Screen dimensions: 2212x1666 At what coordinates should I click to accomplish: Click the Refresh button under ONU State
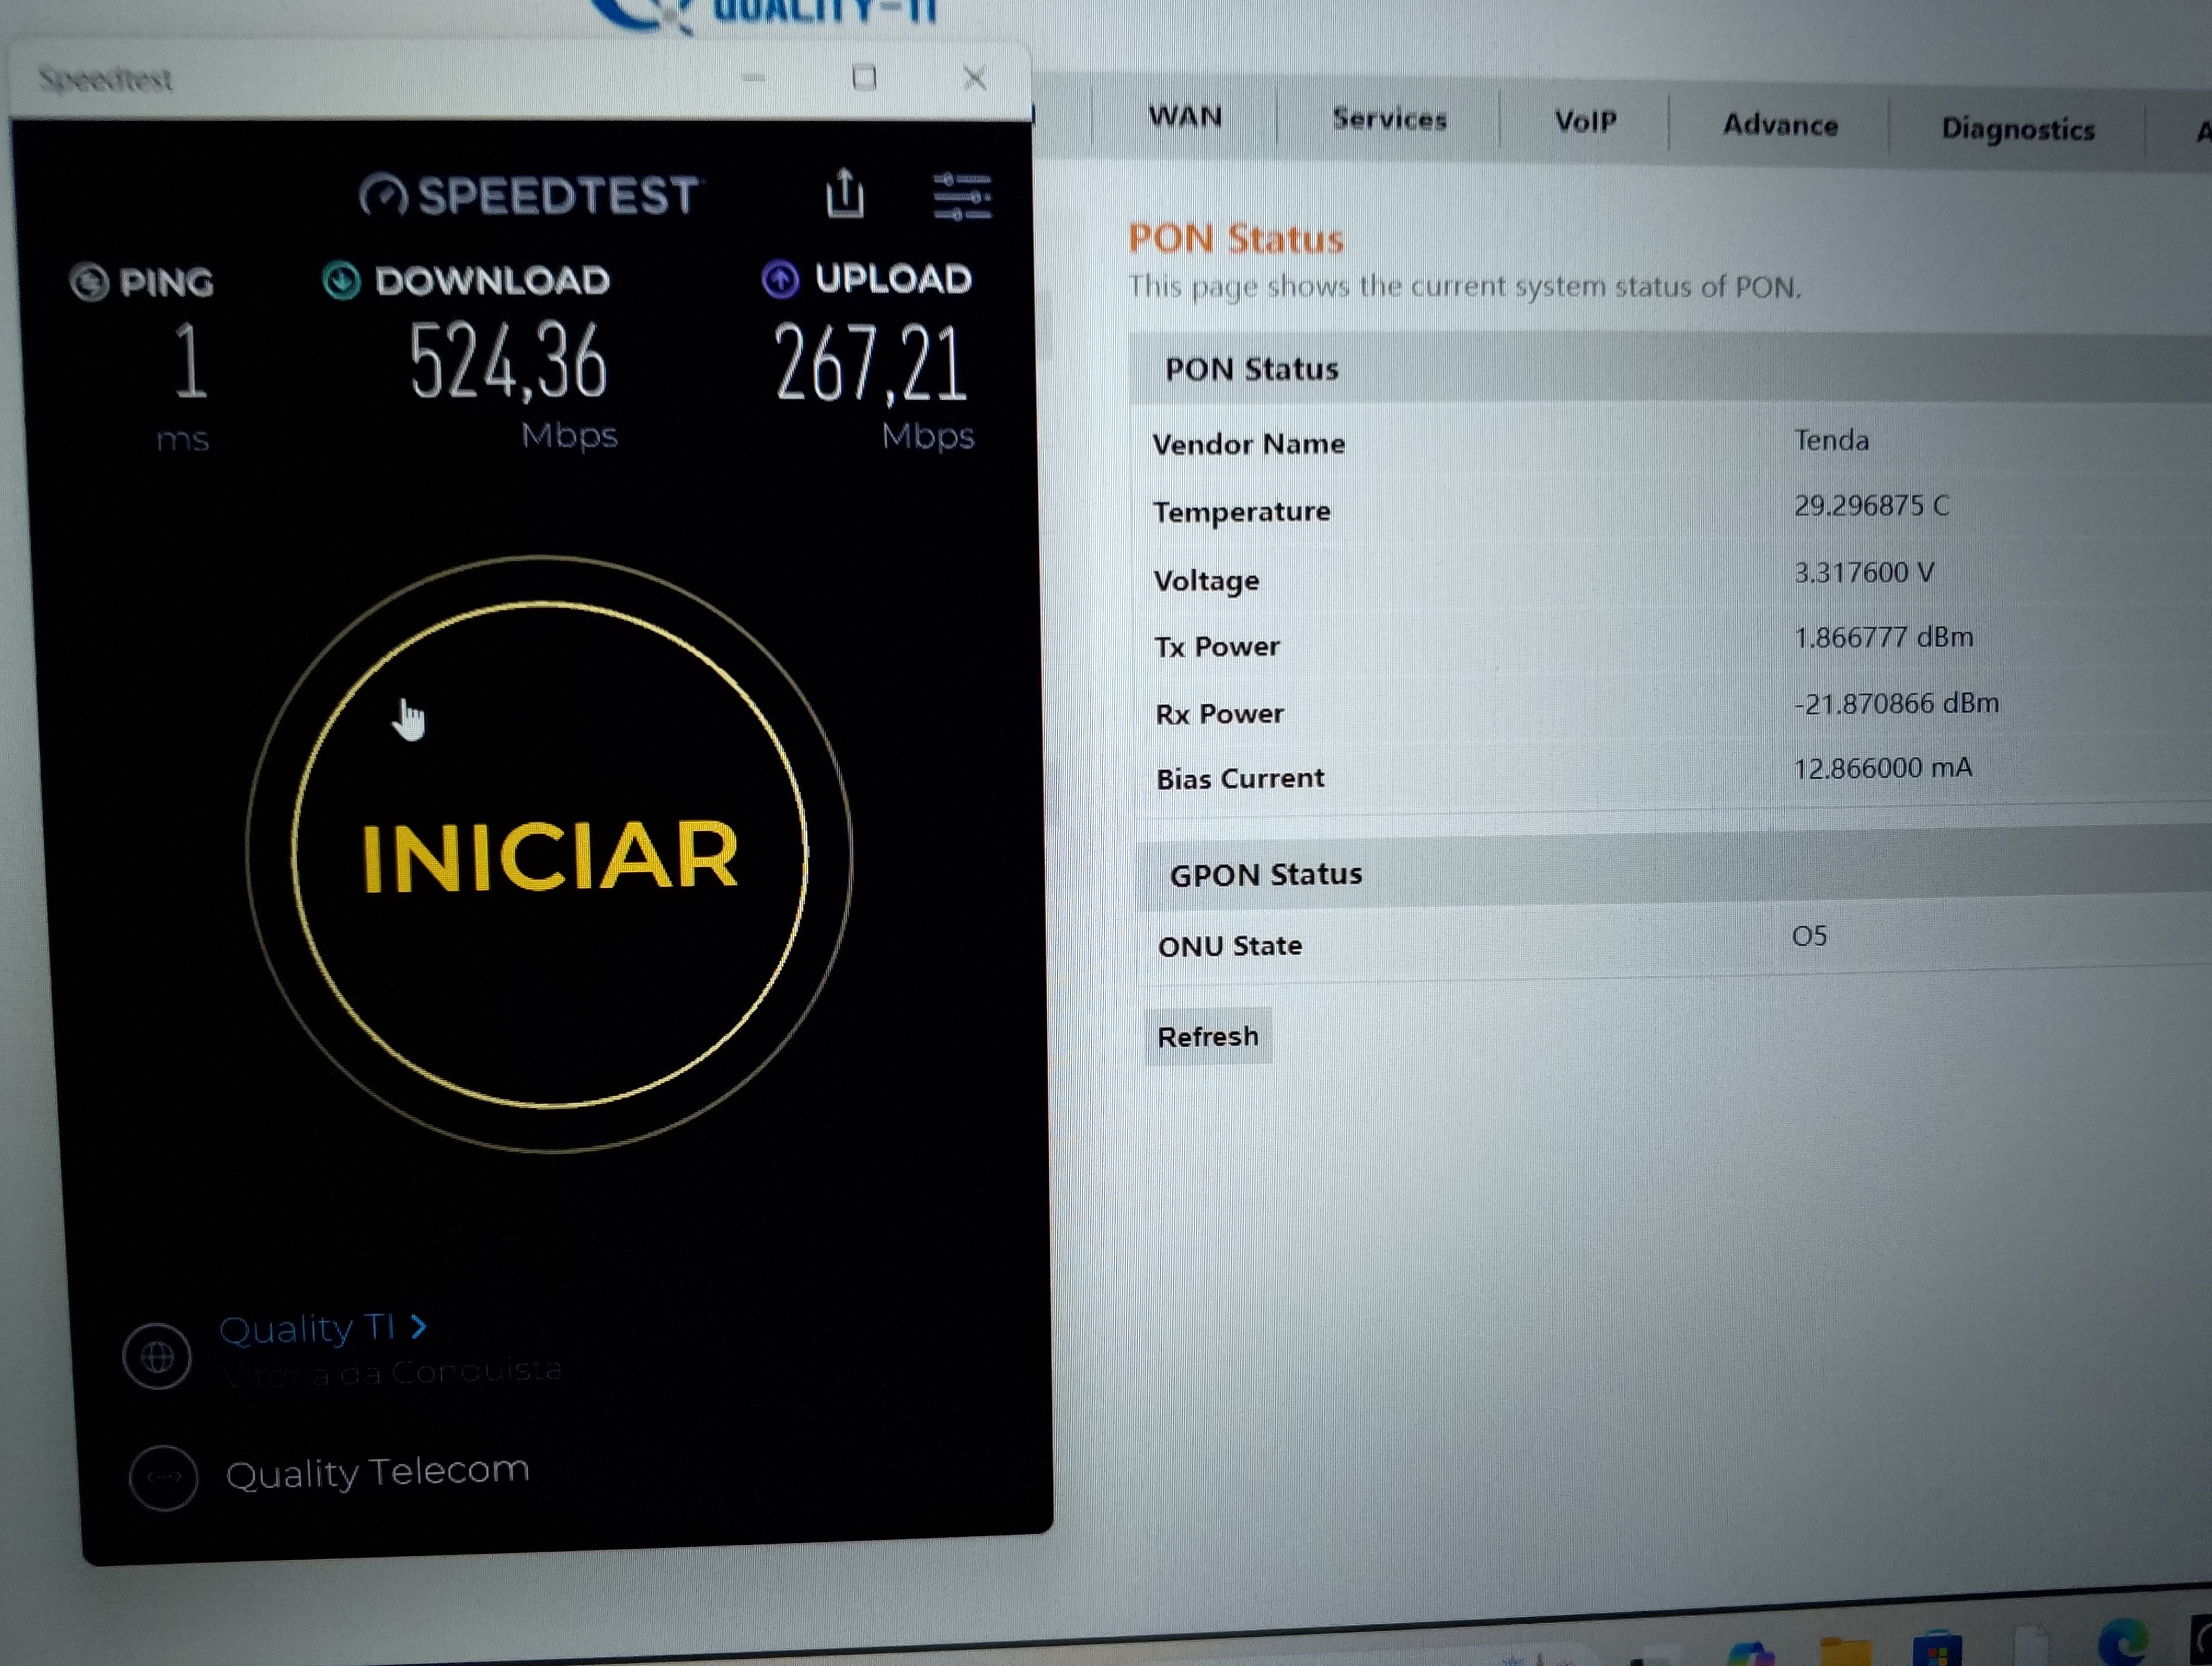(x=1208, y=1037)
